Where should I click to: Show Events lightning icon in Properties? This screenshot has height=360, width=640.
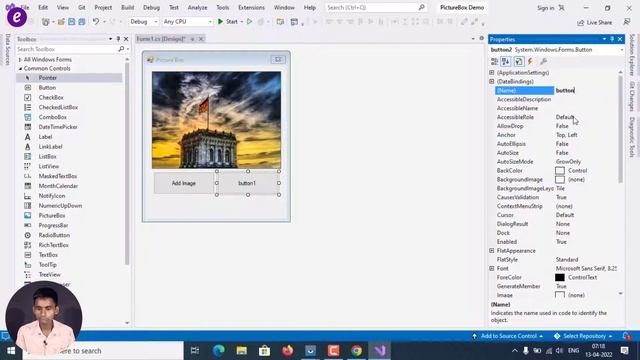click(x=530, y=61)
